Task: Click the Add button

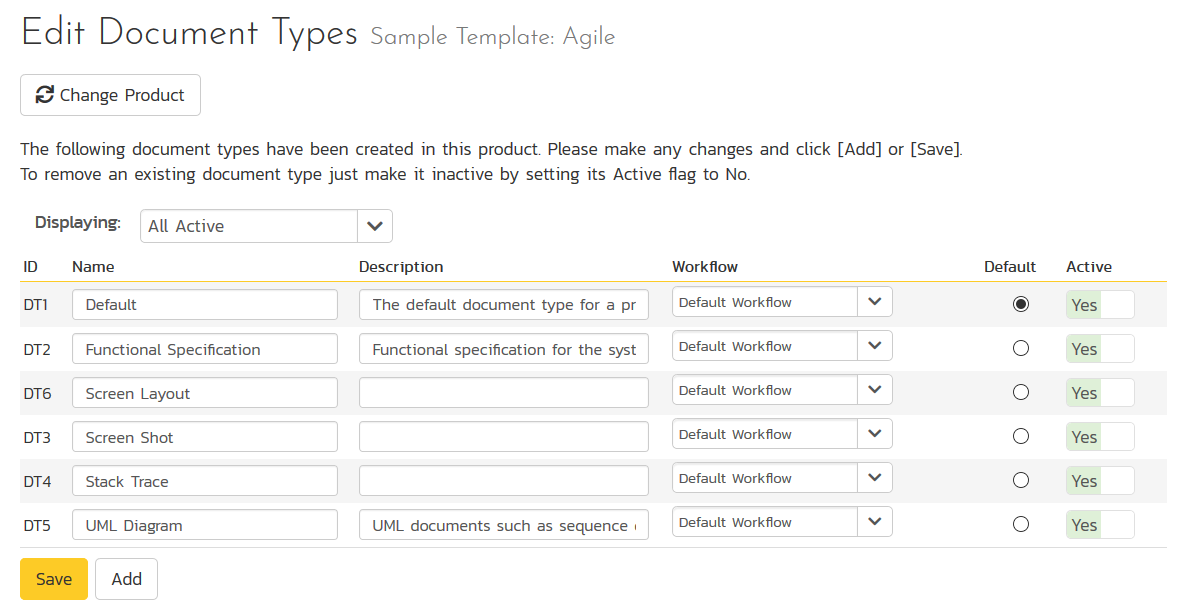Action: (x=126, y=579)
